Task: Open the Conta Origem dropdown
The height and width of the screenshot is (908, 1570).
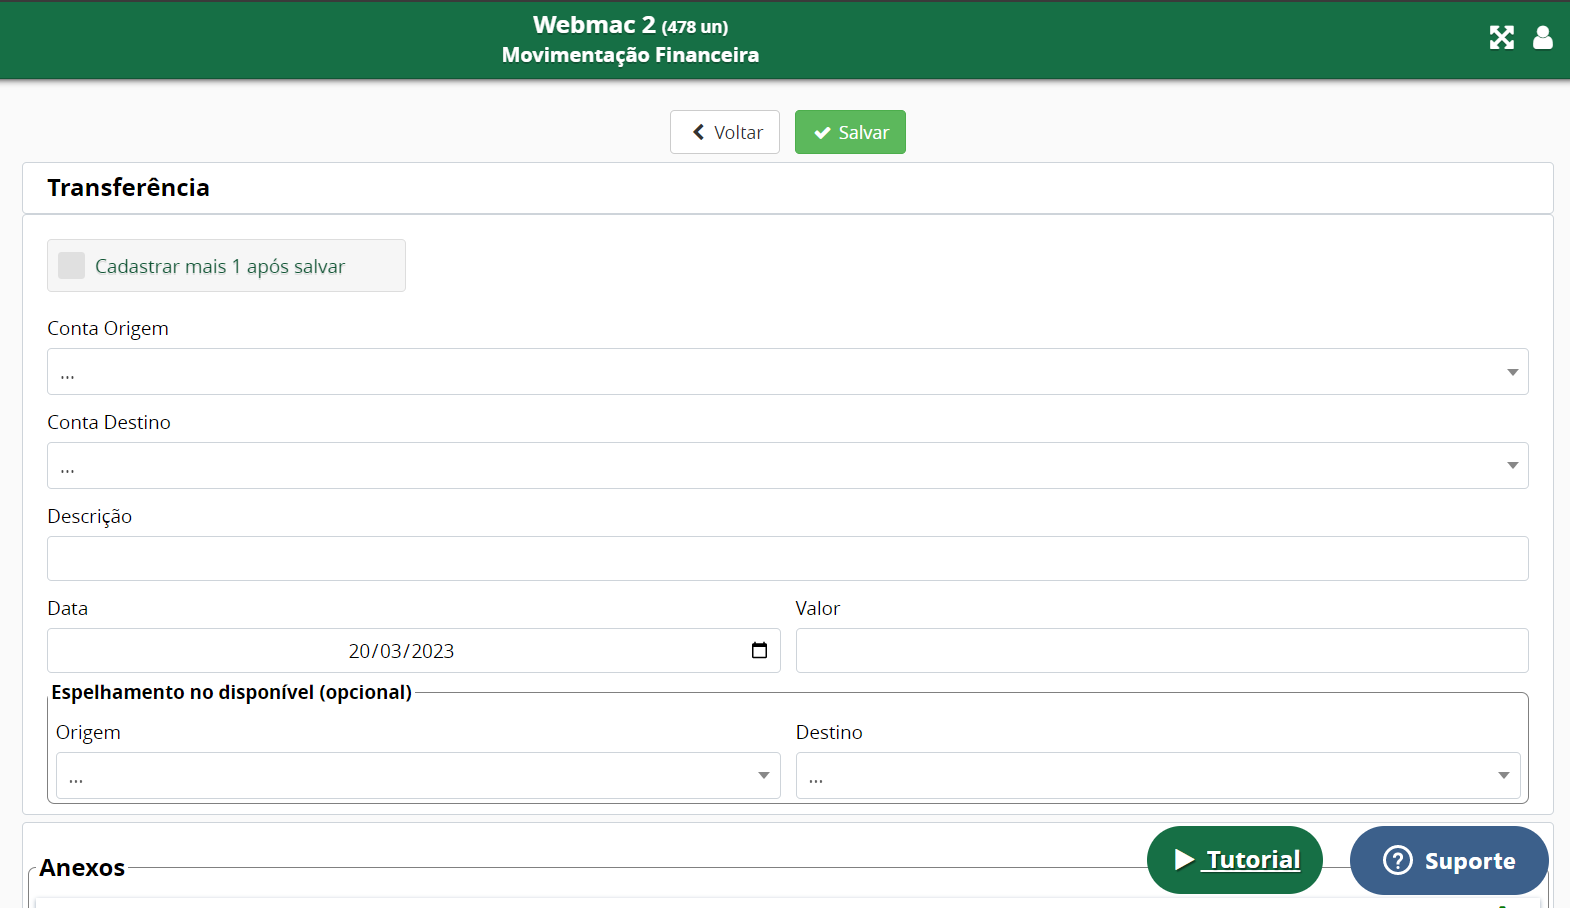Action: coord(787,372)
